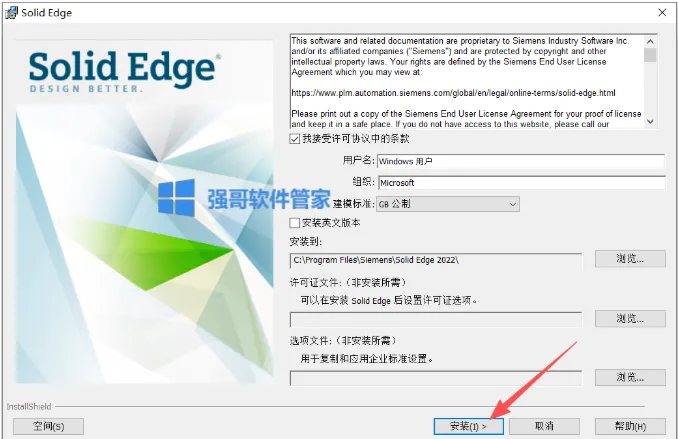Uncheck the accept license agreement checkbox

(294, 139)
